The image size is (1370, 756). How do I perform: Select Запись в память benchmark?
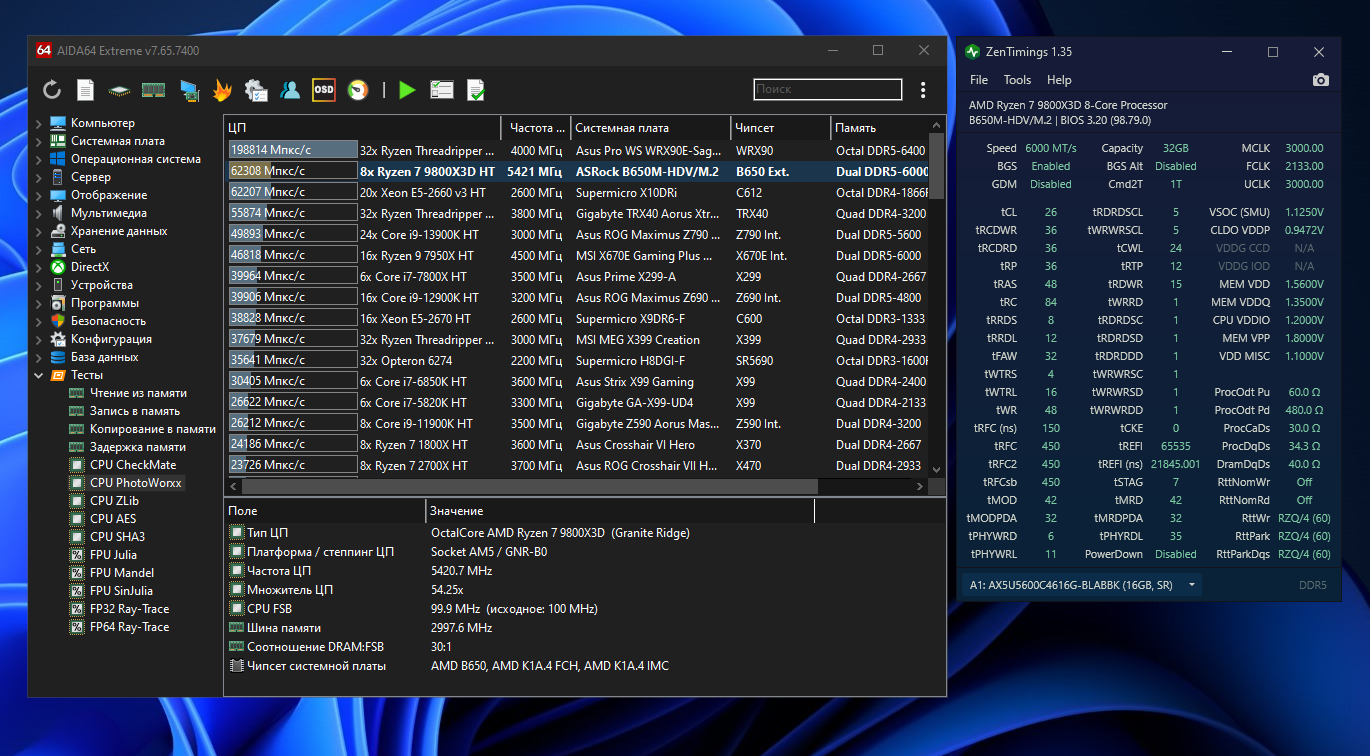coord(135,411)
